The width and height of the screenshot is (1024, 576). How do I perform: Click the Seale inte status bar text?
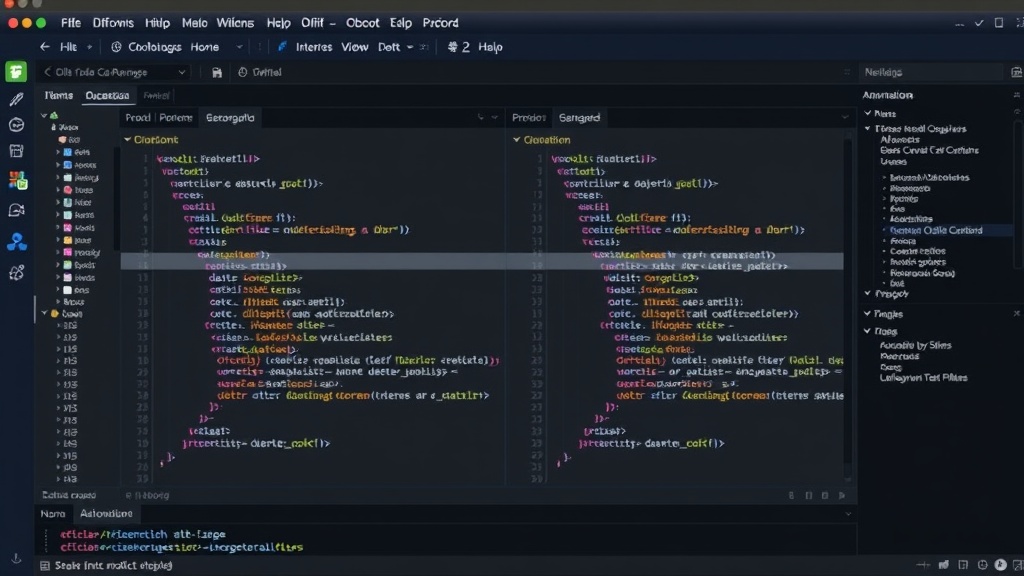(113, 566)
